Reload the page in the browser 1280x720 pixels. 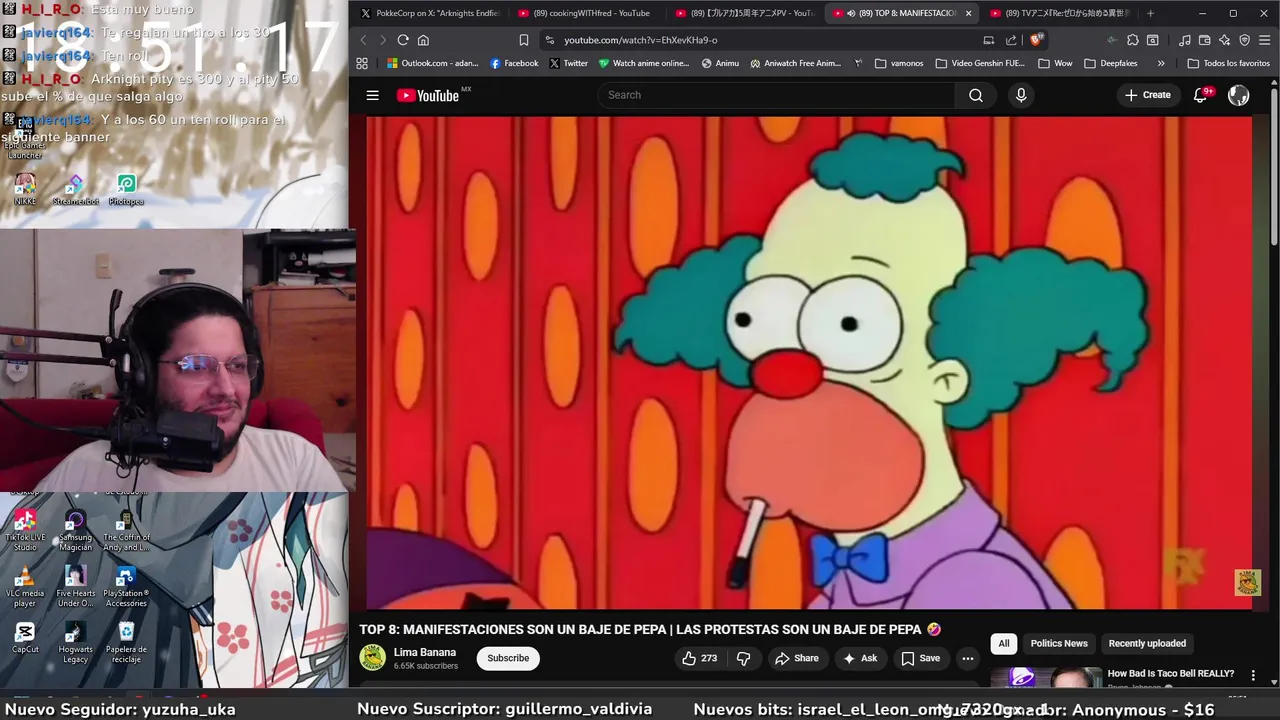pos(403,40)
